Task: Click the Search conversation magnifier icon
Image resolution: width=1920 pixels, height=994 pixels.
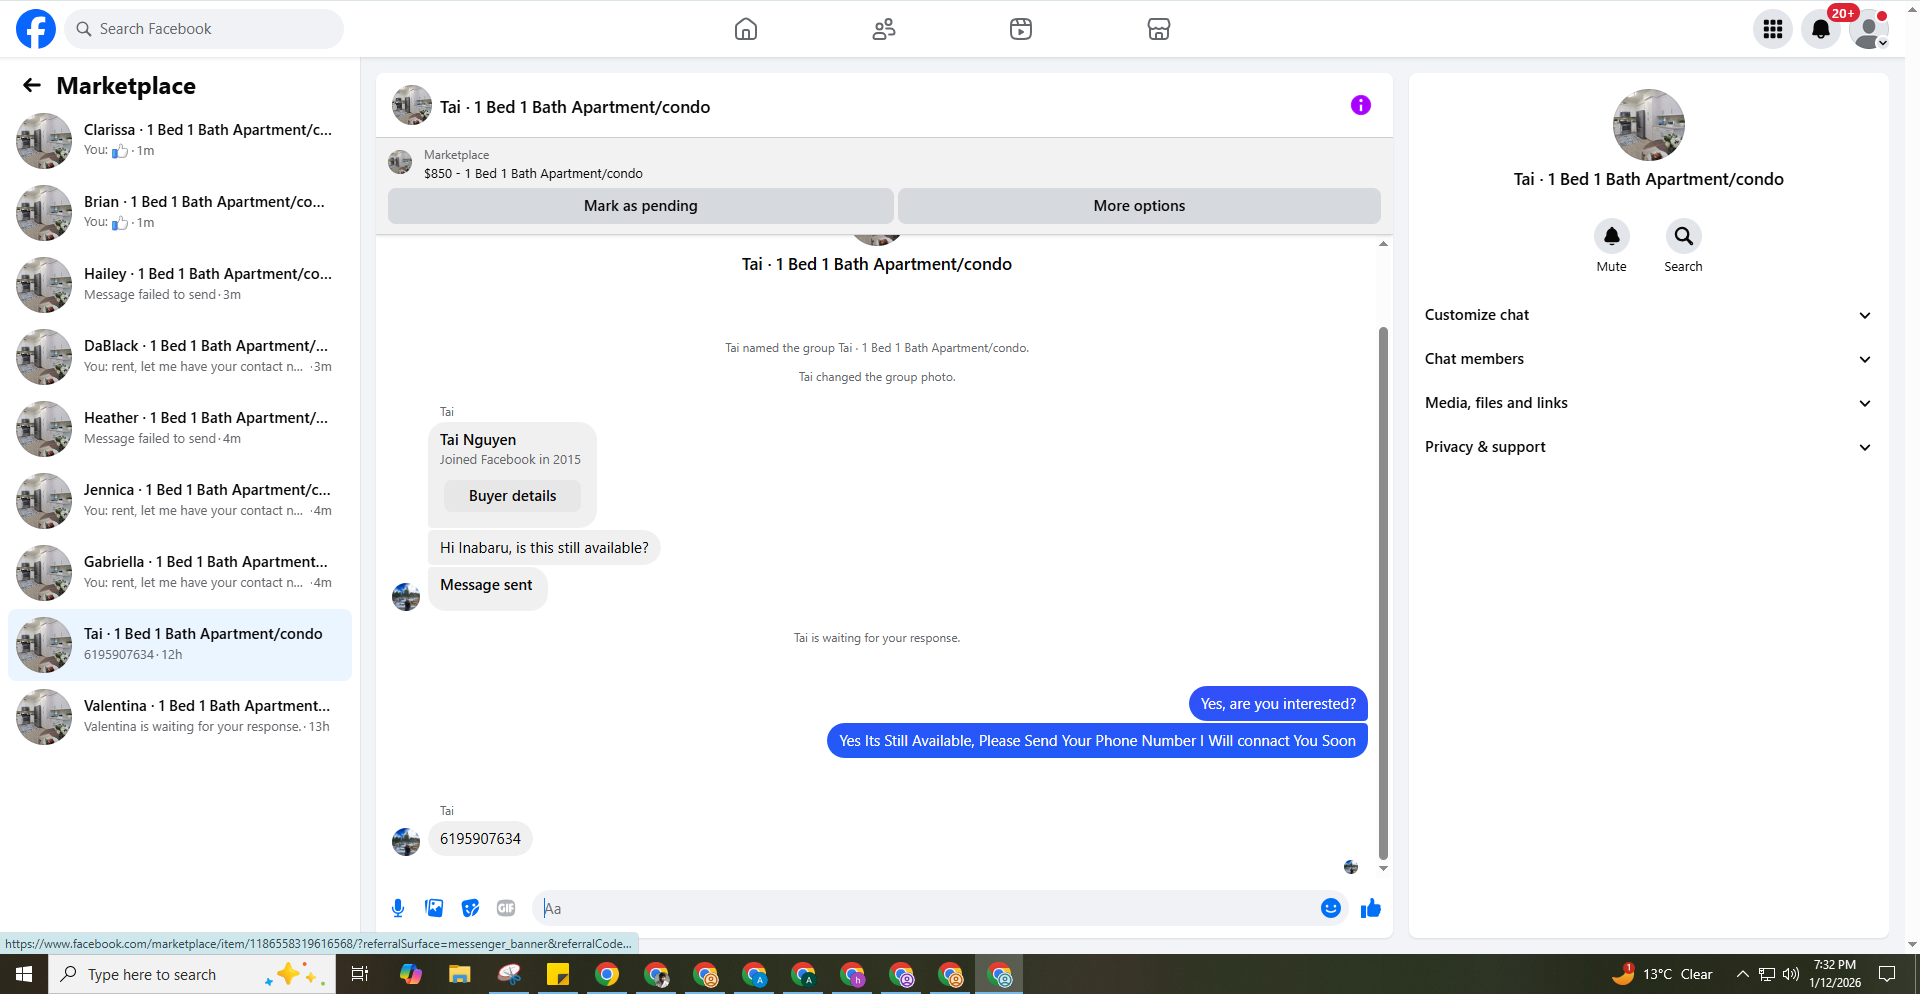Action: 1684,236
